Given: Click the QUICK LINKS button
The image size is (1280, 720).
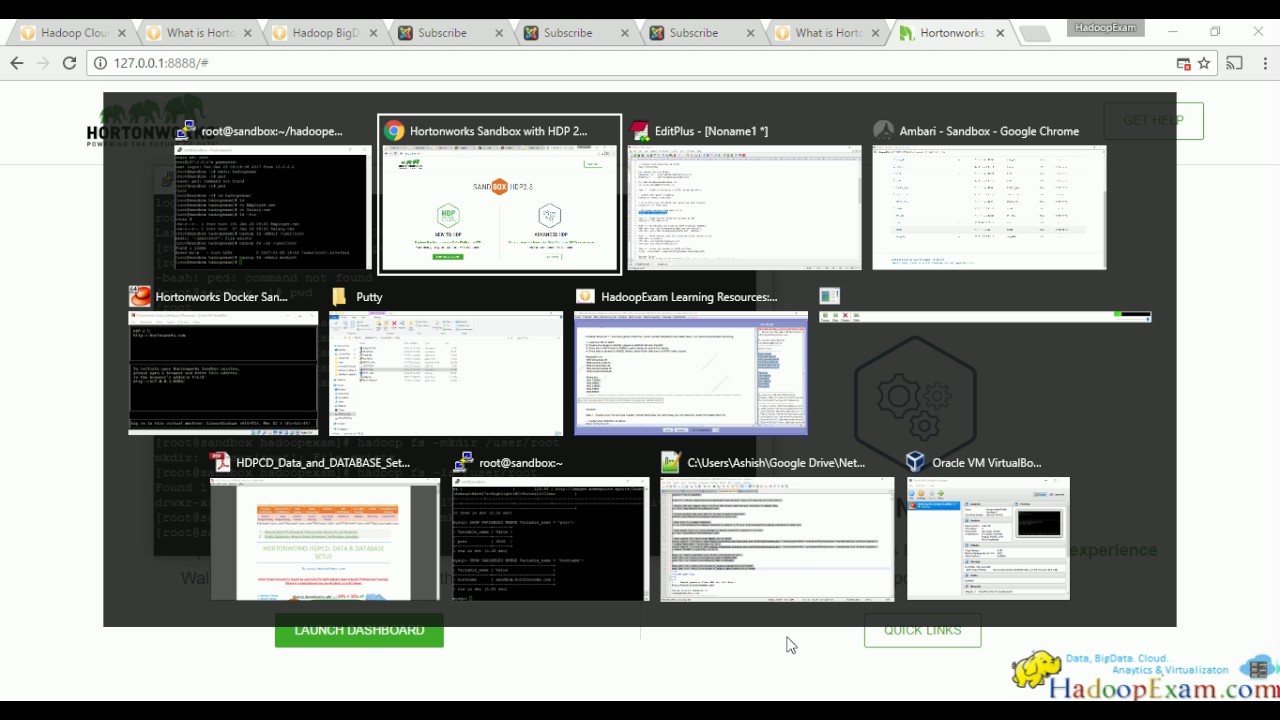Looking at the screenshot, I should 922,630.
